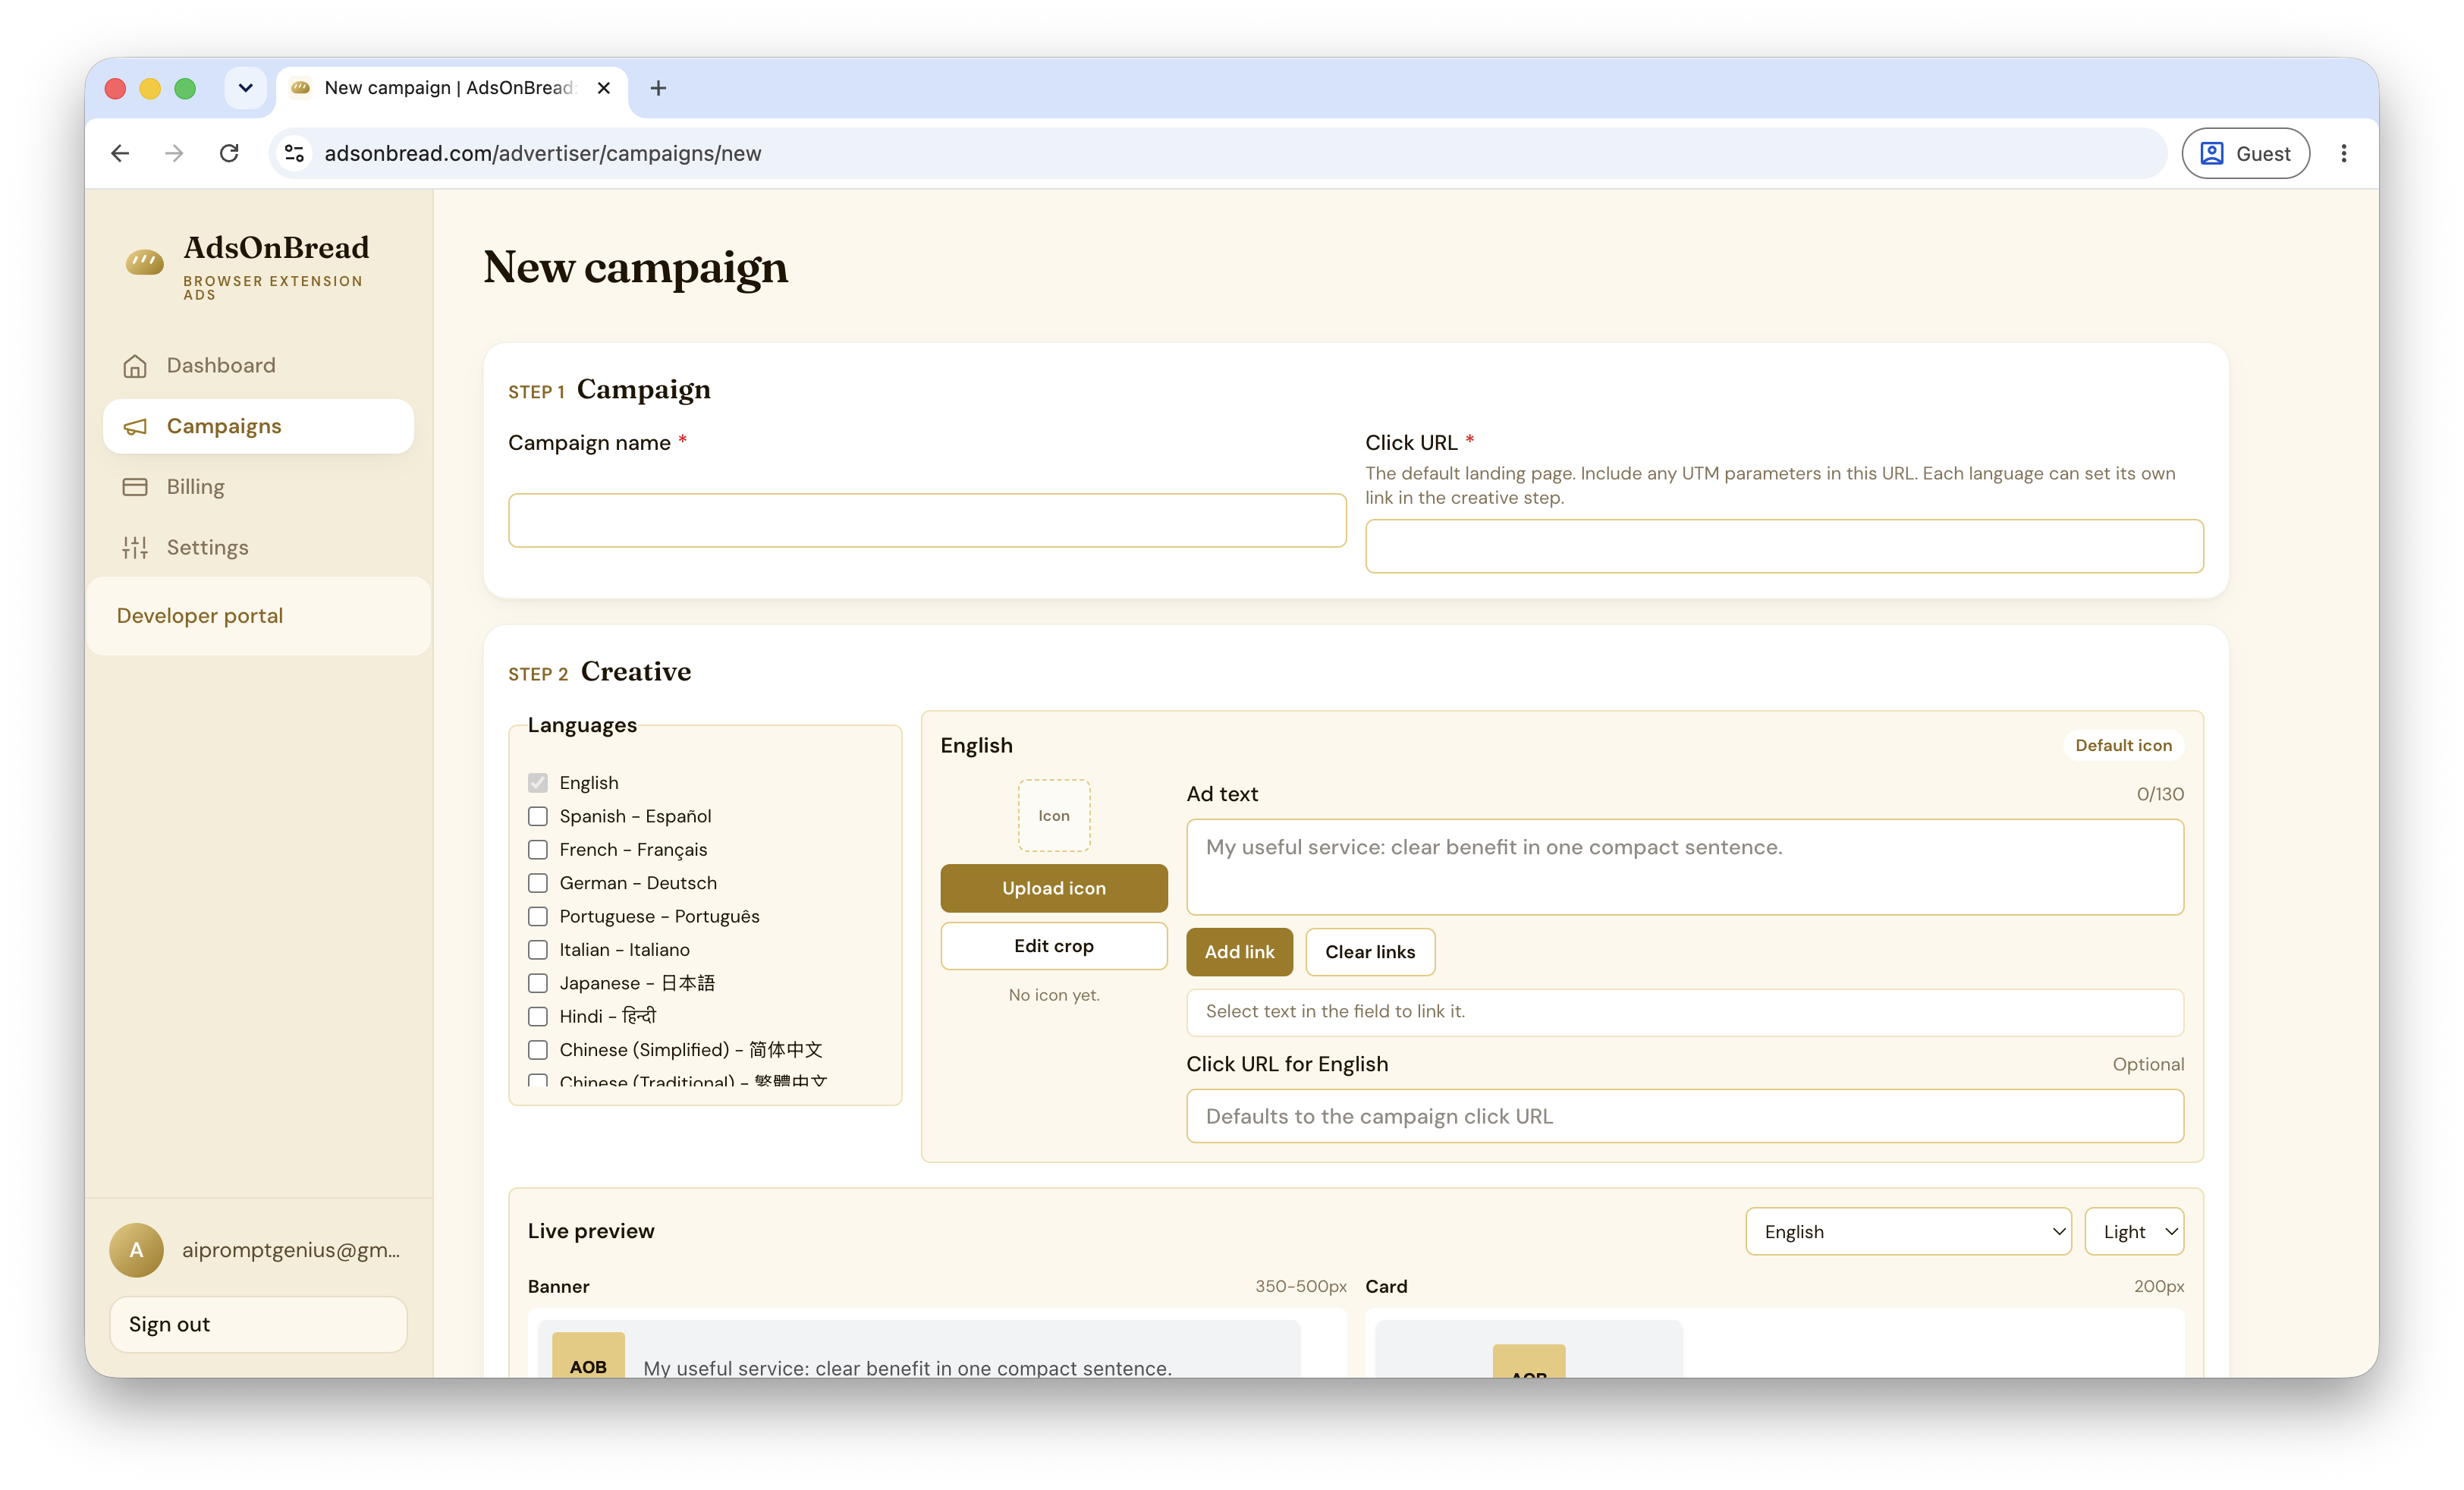
Task: Click the browser forward arrow
Action: (x=174, y=153)
